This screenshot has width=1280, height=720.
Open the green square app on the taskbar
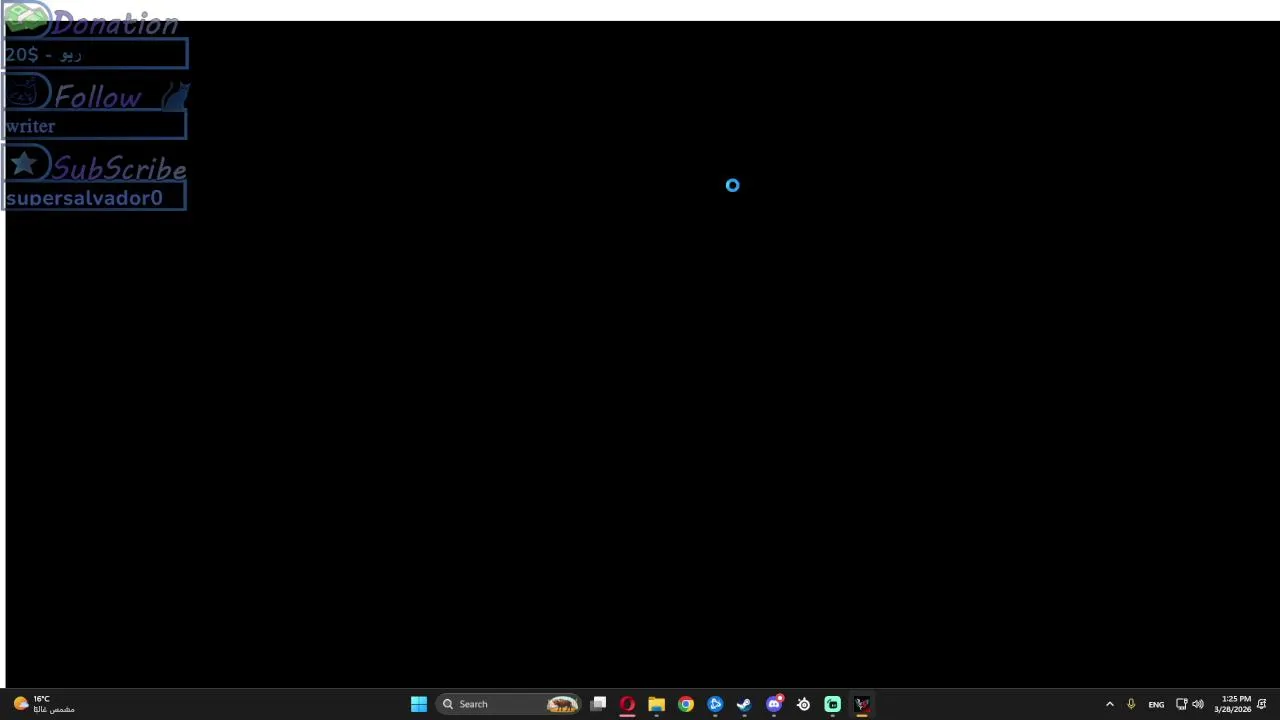(x=832, y=704)
